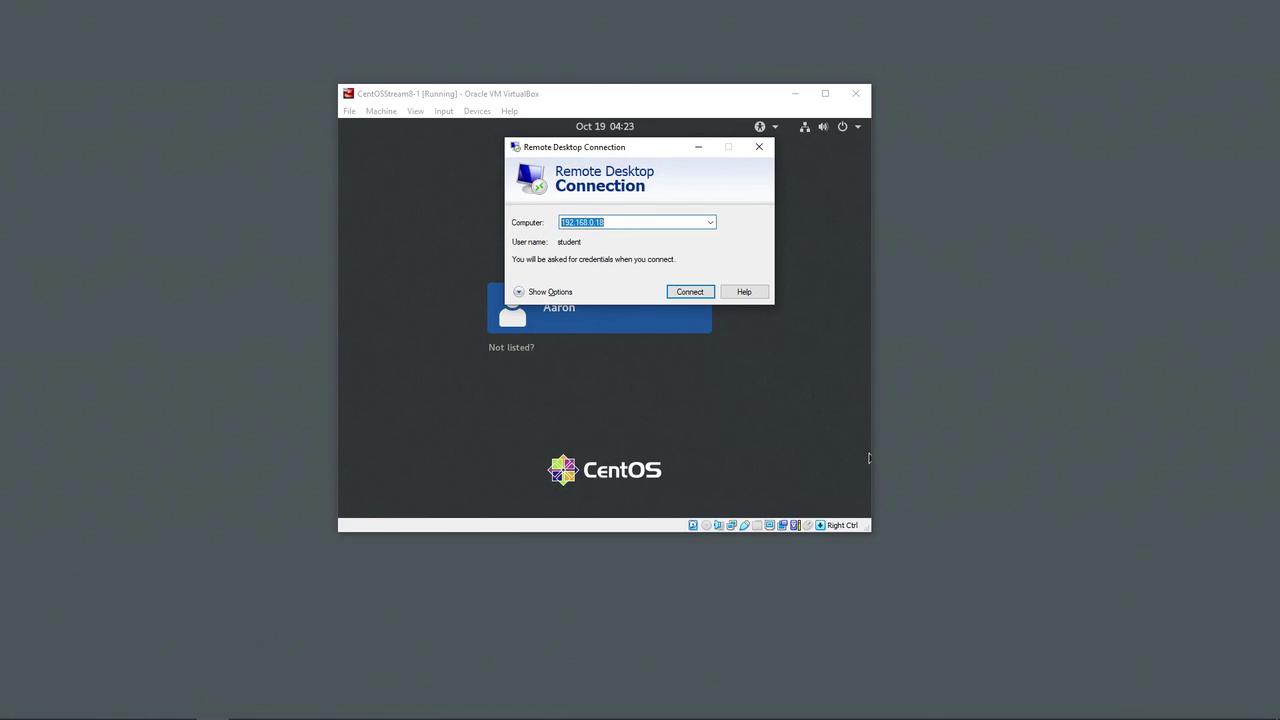The height and width of the screenshot is (720, 1280).
Task: Click the hard disk activity icon in VirtualBox status bar
Action: (693, 525)
